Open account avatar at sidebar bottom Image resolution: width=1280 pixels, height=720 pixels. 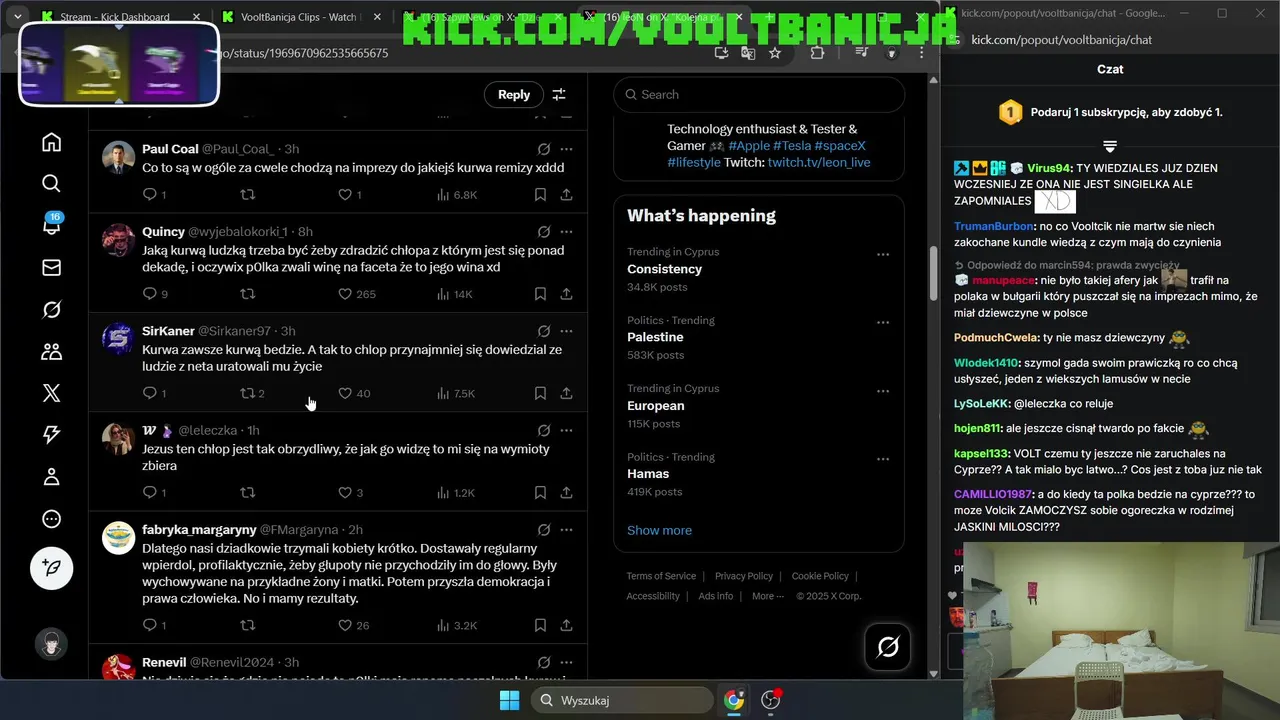coord(51,644)
